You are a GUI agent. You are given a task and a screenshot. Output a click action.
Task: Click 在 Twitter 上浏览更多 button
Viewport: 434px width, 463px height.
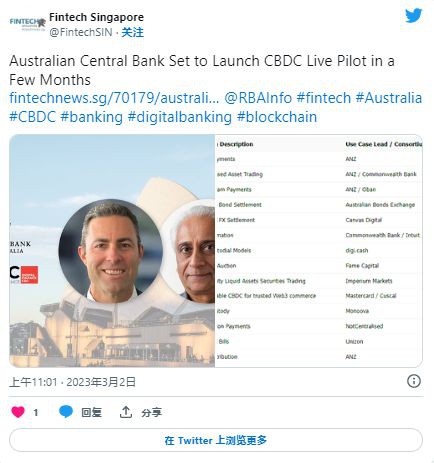click(x=216, y=440)
